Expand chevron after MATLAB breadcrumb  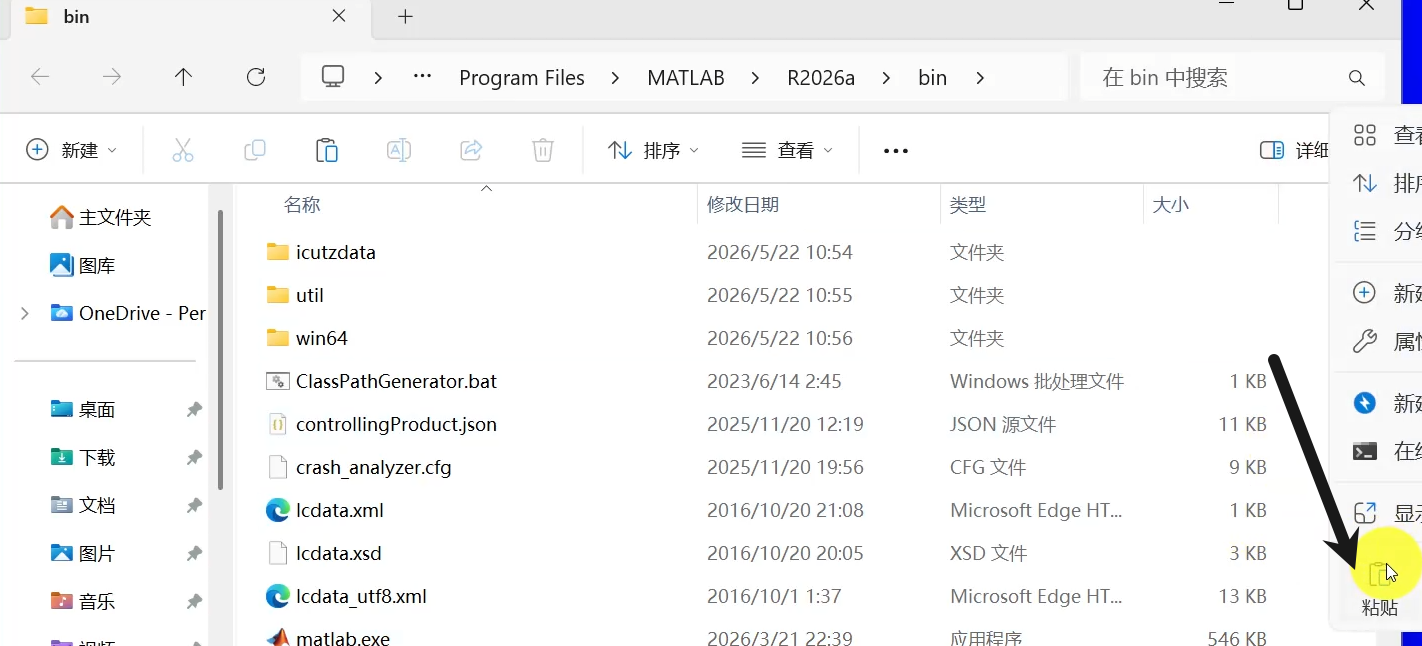pyautogui.click(x=754, y=78)
